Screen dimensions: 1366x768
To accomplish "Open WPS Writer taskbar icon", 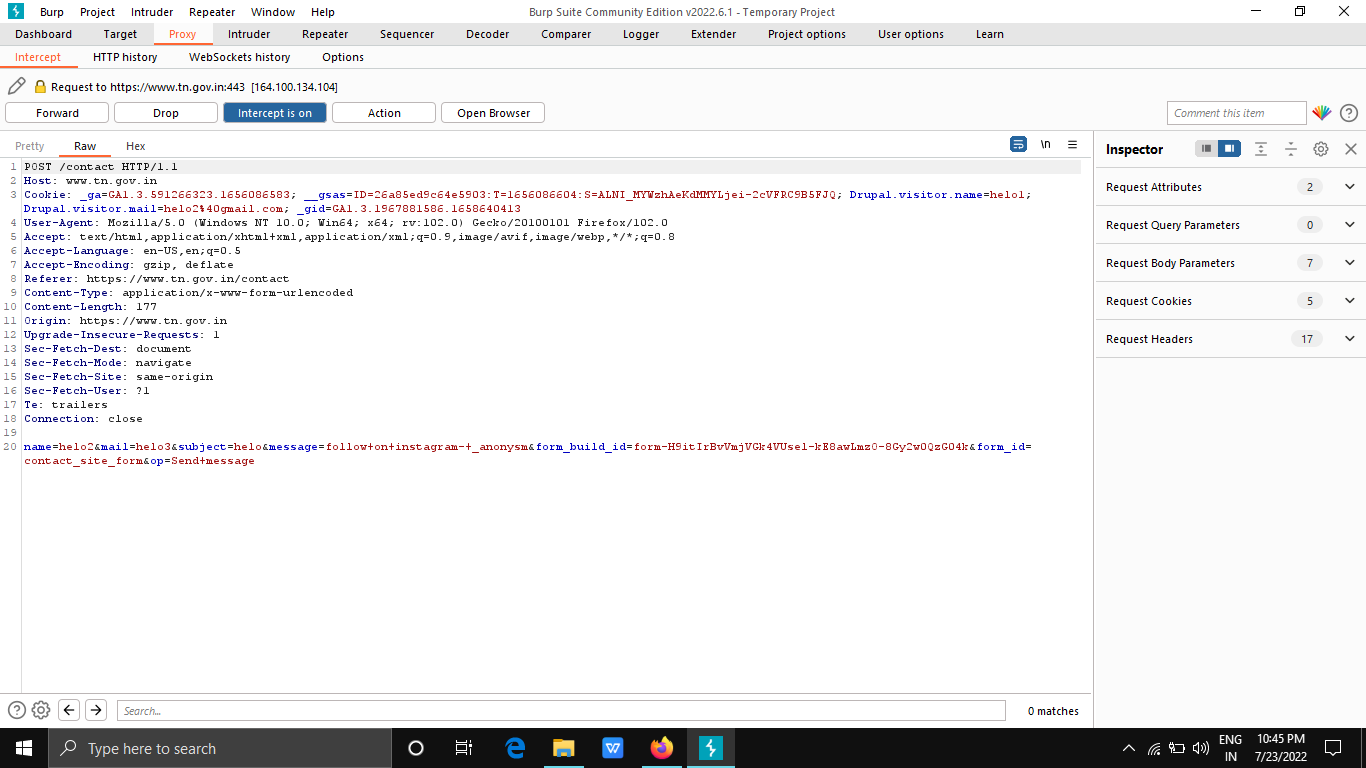I will (613, 748).
